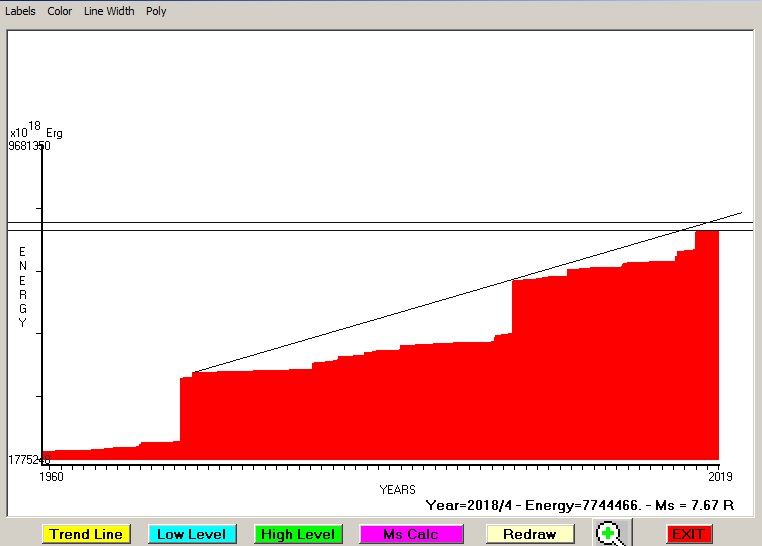
Task: Open the Poly menu
Action: click(x=156, y=11)
